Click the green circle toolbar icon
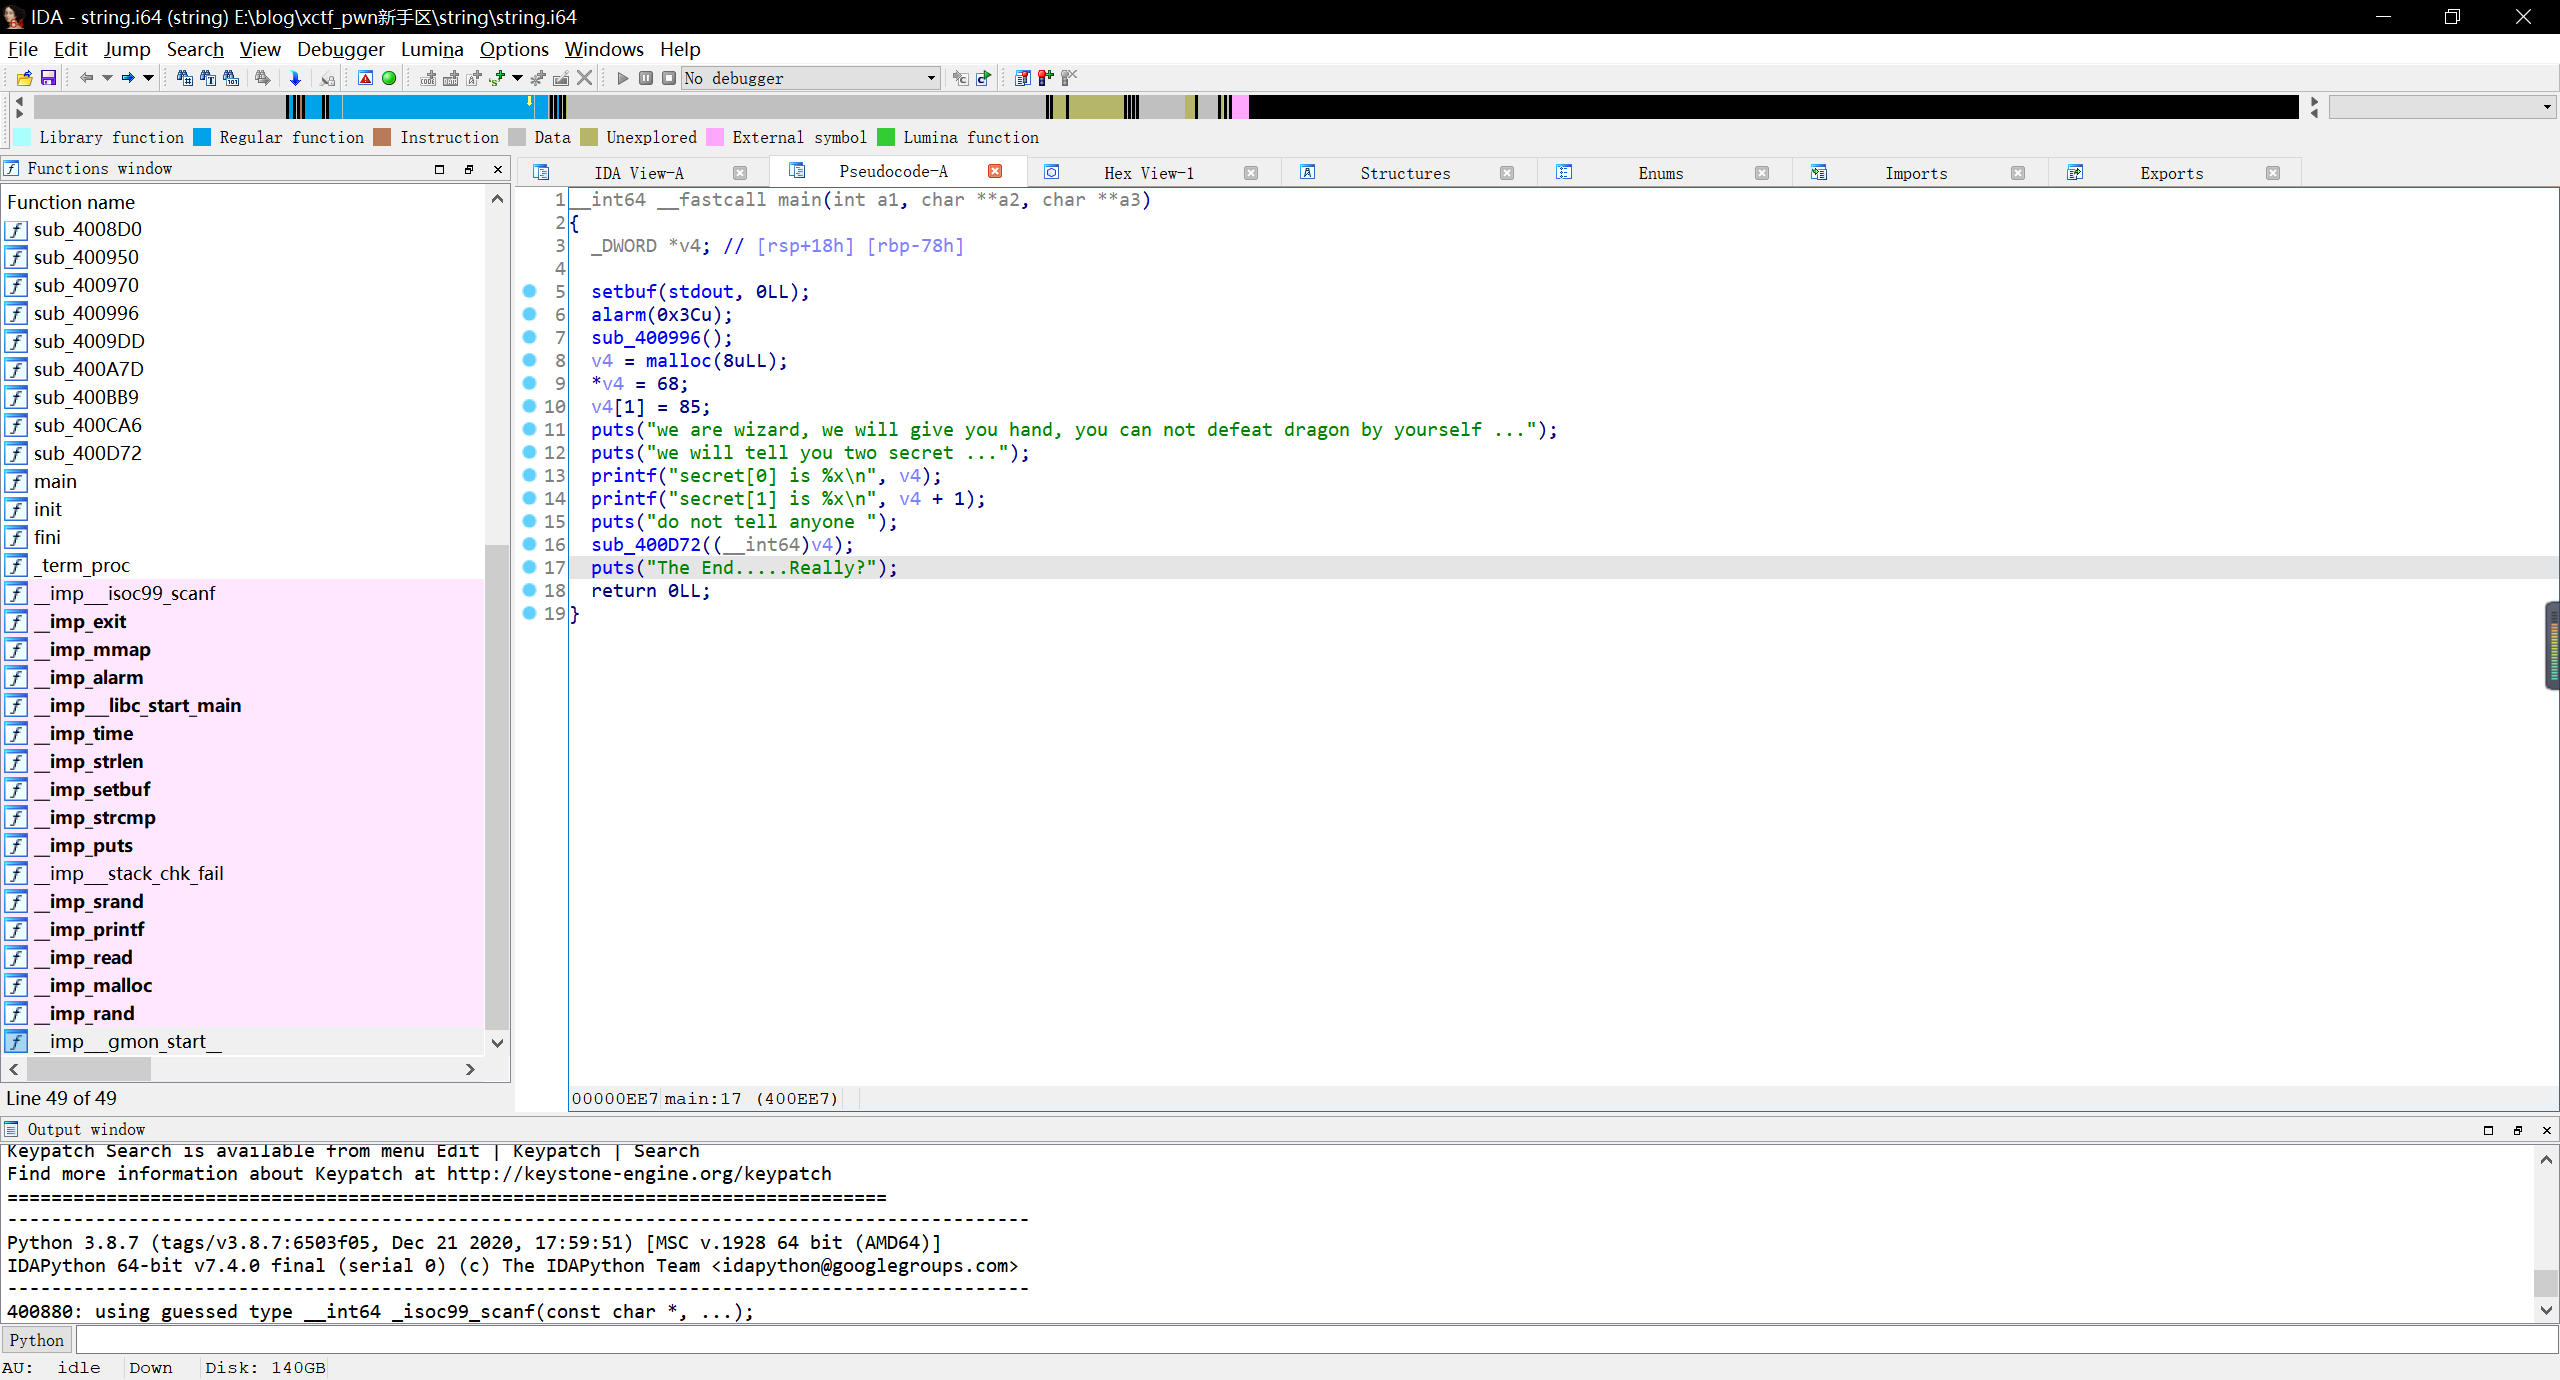The width and height of the screenshot is (2560, 1380). tap(389, 78)
